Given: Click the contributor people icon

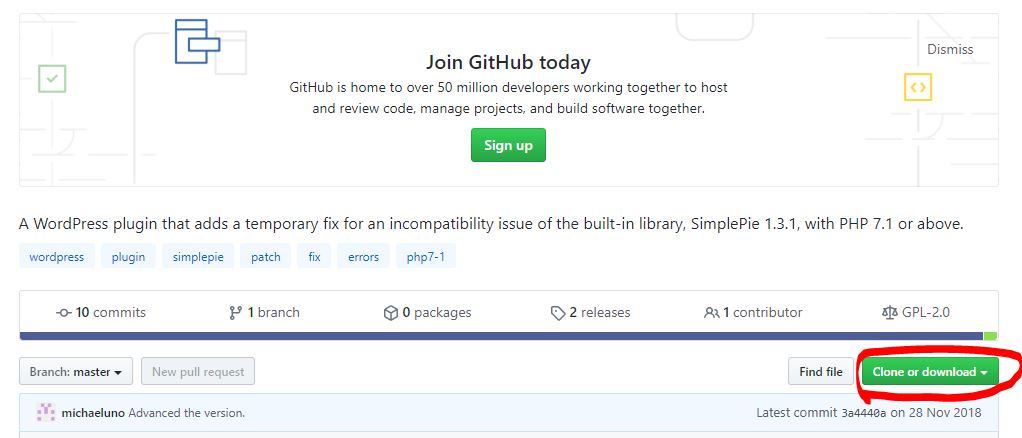Looking at the screenshot, I should click(711, 313).
